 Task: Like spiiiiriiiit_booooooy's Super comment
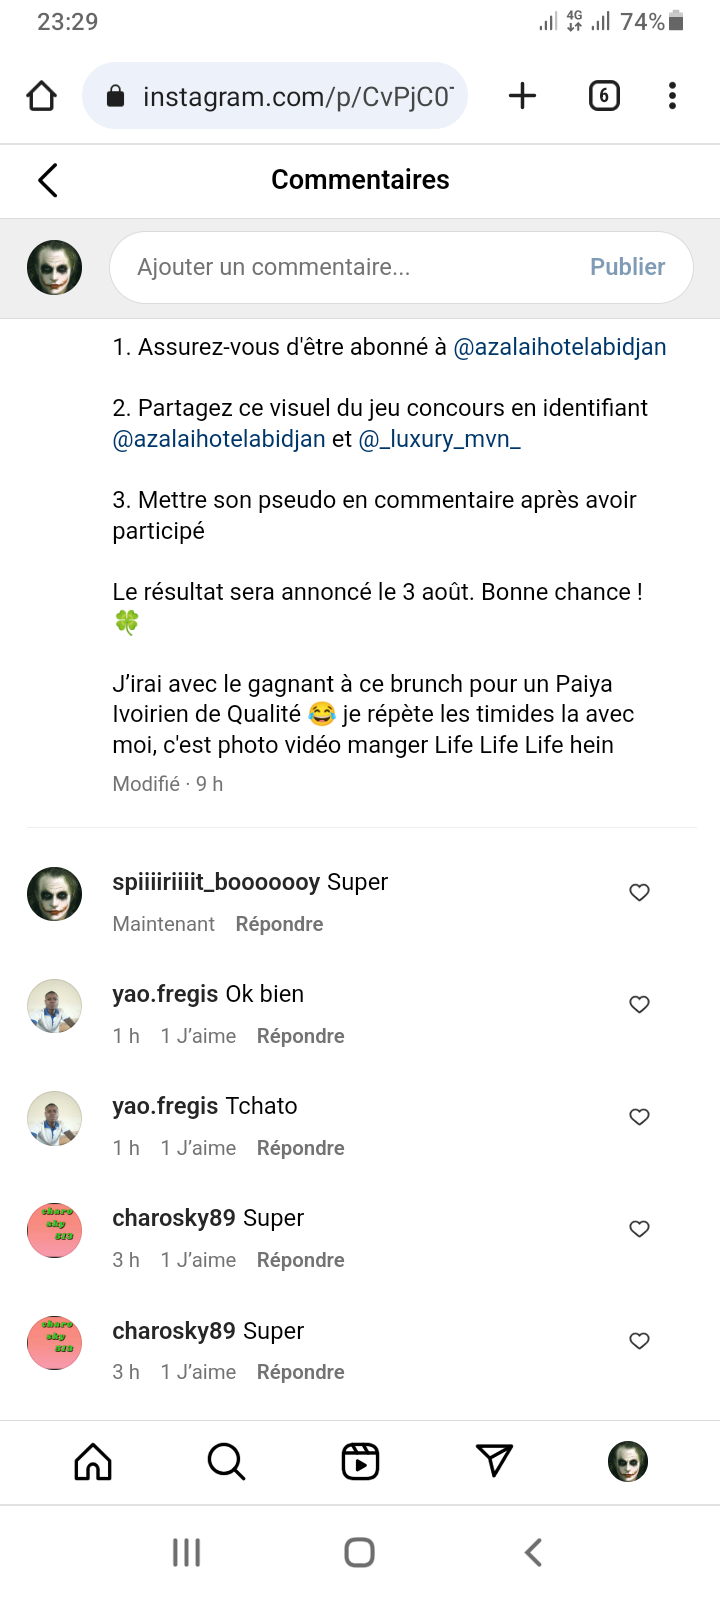pyautogui.click(x=640, y=892)
